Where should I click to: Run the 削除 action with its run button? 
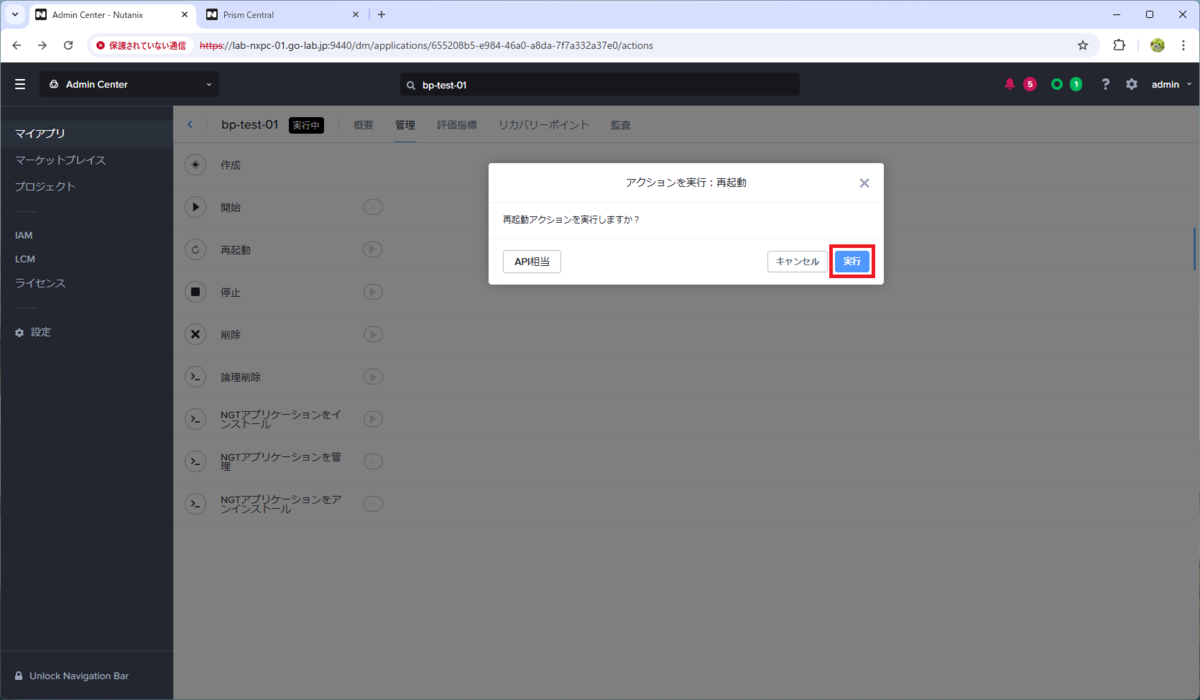373,334
